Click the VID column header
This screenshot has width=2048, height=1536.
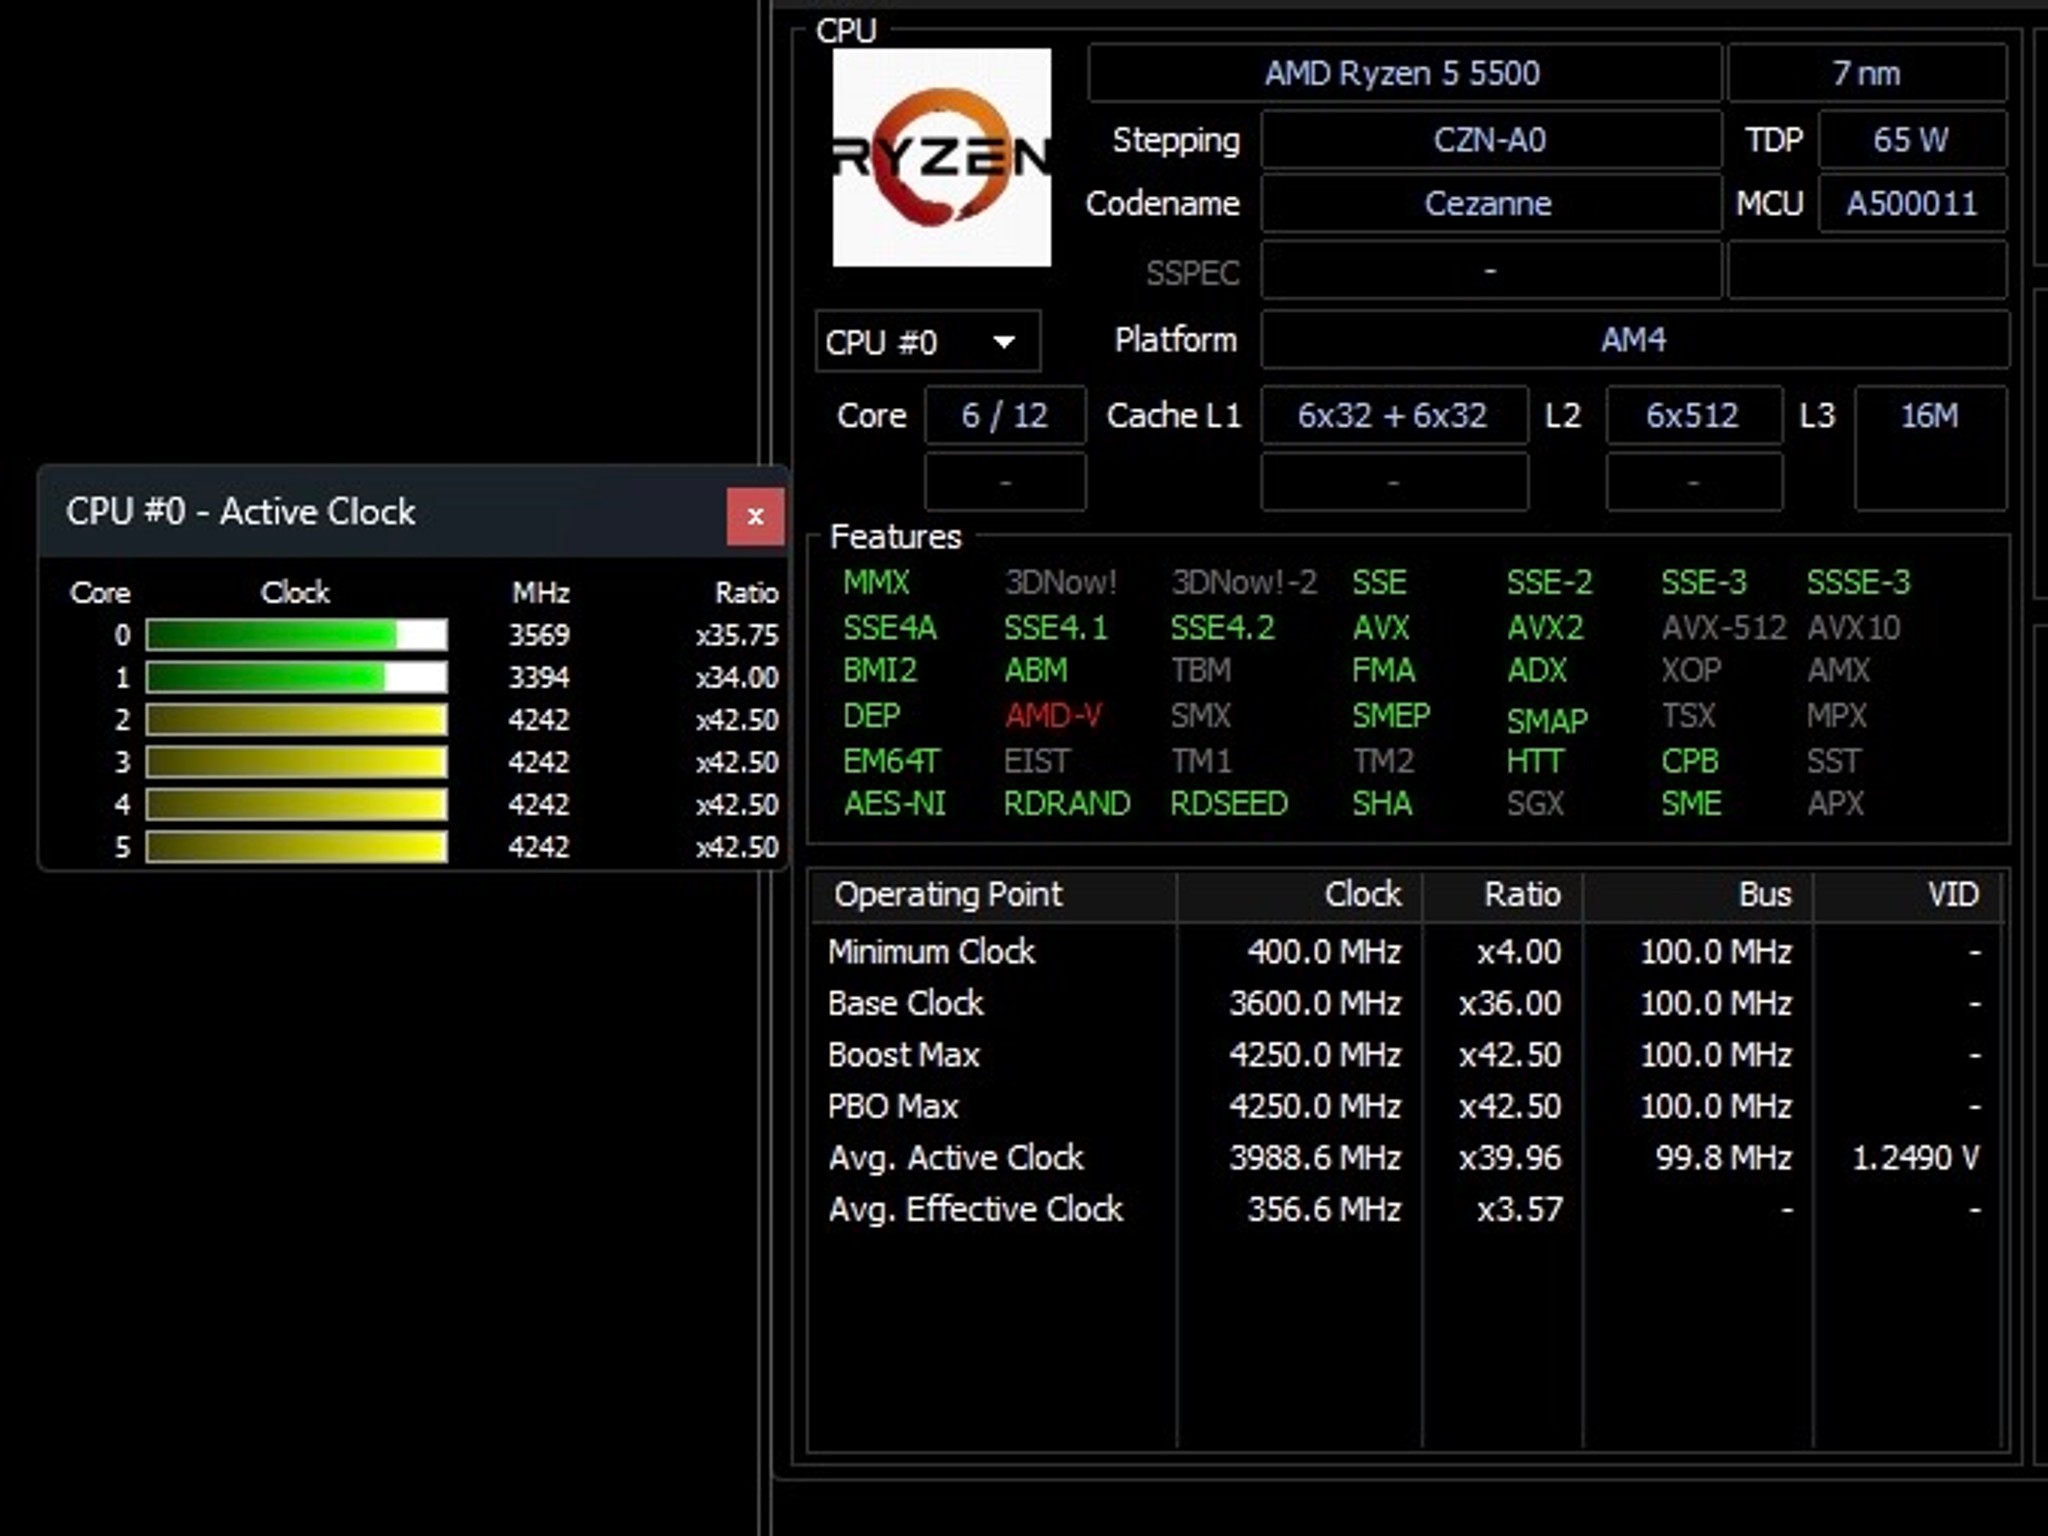[x=1908, y=895]
